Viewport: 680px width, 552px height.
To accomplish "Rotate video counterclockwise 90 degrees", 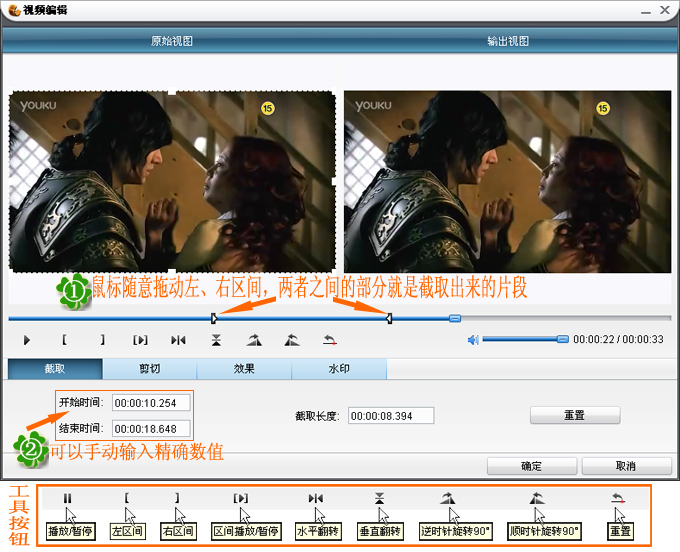I will [x=254, y=340].
